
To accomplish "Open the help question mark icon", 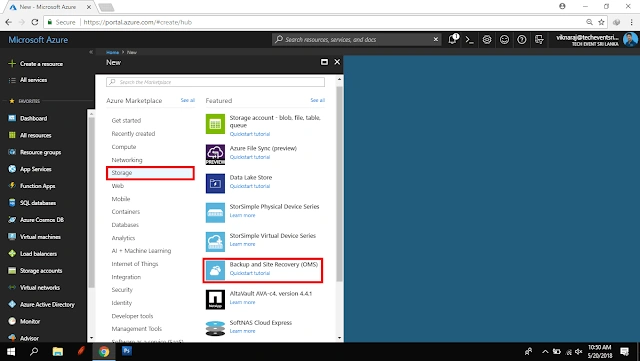I will point(522,40).
